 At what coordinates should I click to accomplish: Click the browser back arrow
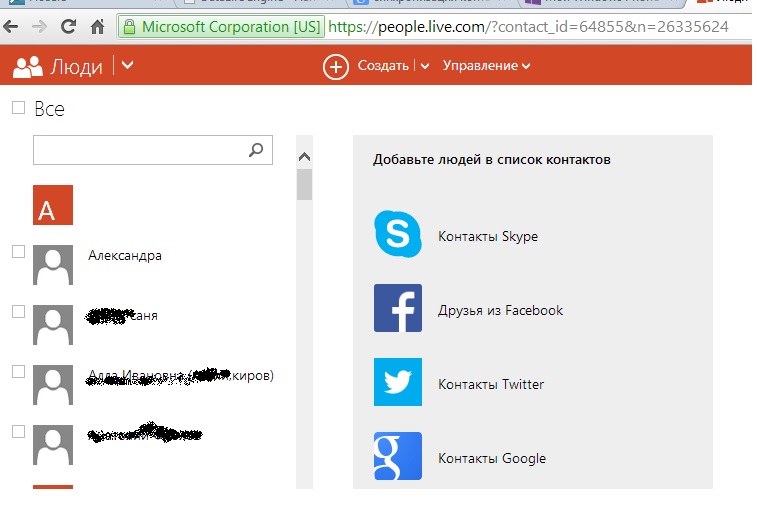pyautogui.click(x=11, y=27)
